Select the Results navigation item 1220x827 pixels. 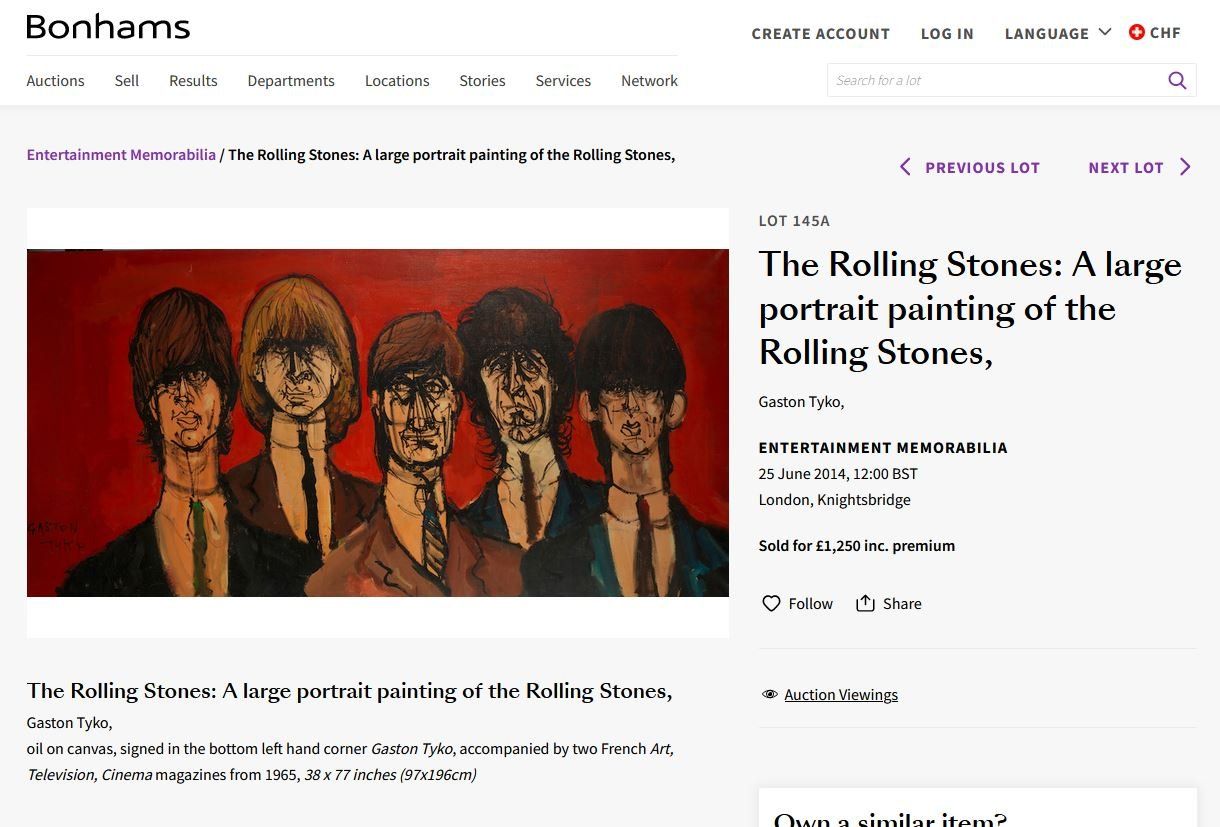(193, 81)
